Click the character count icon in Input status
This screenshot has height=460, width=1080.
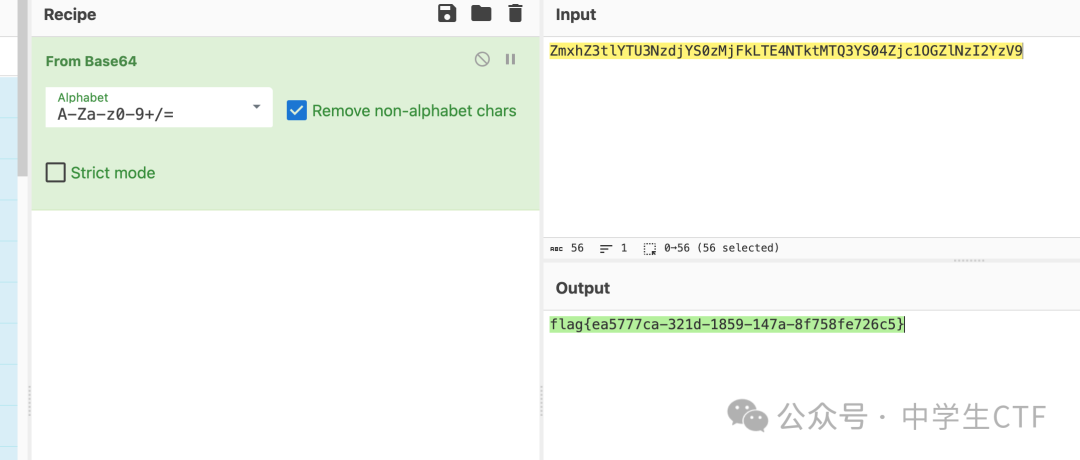click(556, 248)
